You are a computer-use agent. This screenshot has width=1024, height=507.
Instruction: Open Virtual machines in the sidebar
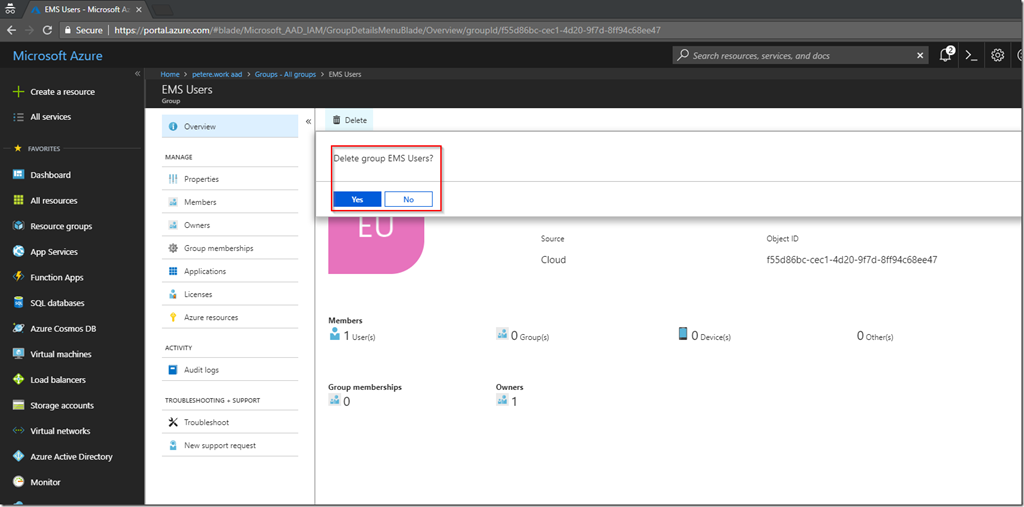pos(60,354)
